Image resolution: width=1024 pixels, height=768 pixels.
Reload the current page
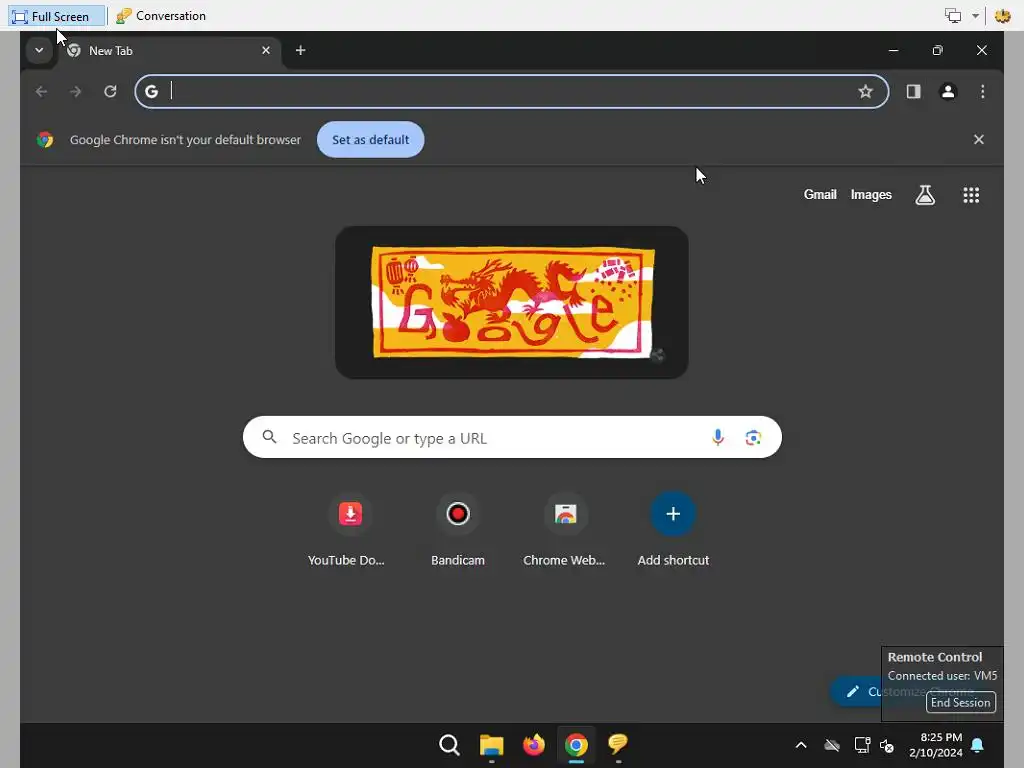pyautogui.click(x=110, y=91)
